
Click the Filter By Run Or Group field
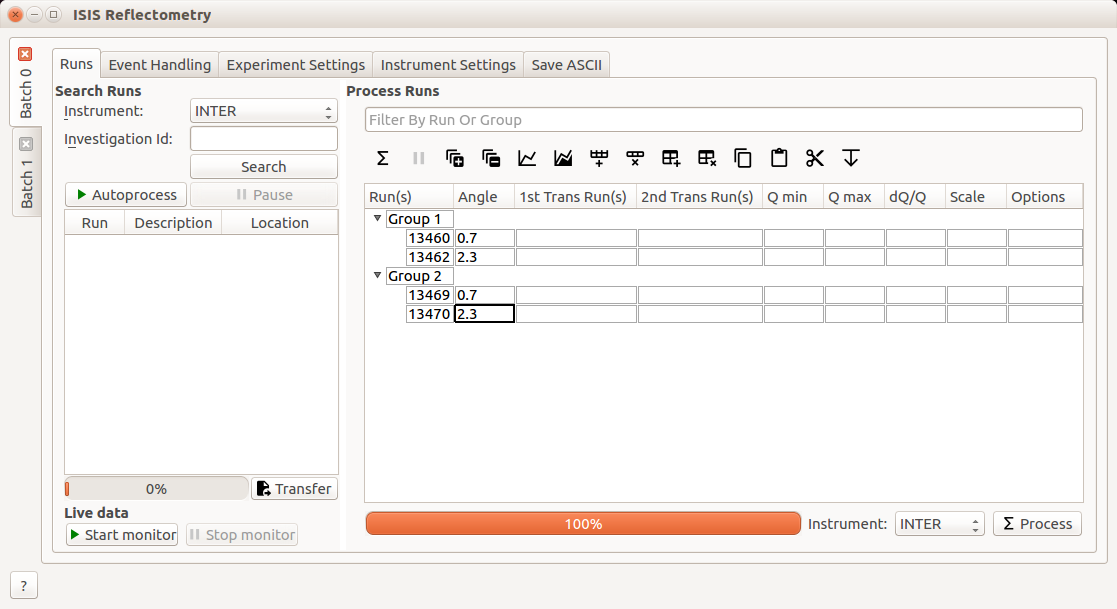(723, 120)
